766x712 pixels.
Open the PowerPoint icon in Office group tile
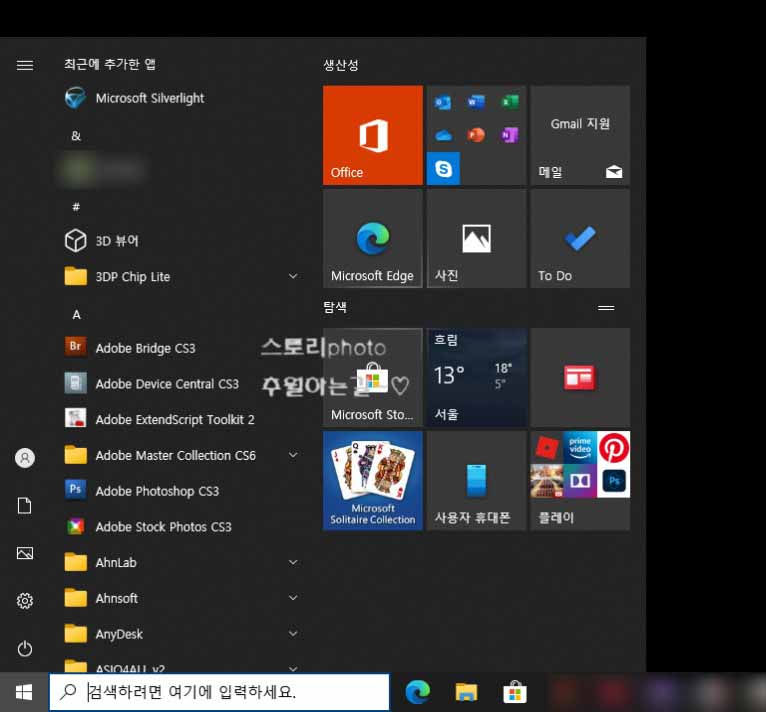coord(476,135)
